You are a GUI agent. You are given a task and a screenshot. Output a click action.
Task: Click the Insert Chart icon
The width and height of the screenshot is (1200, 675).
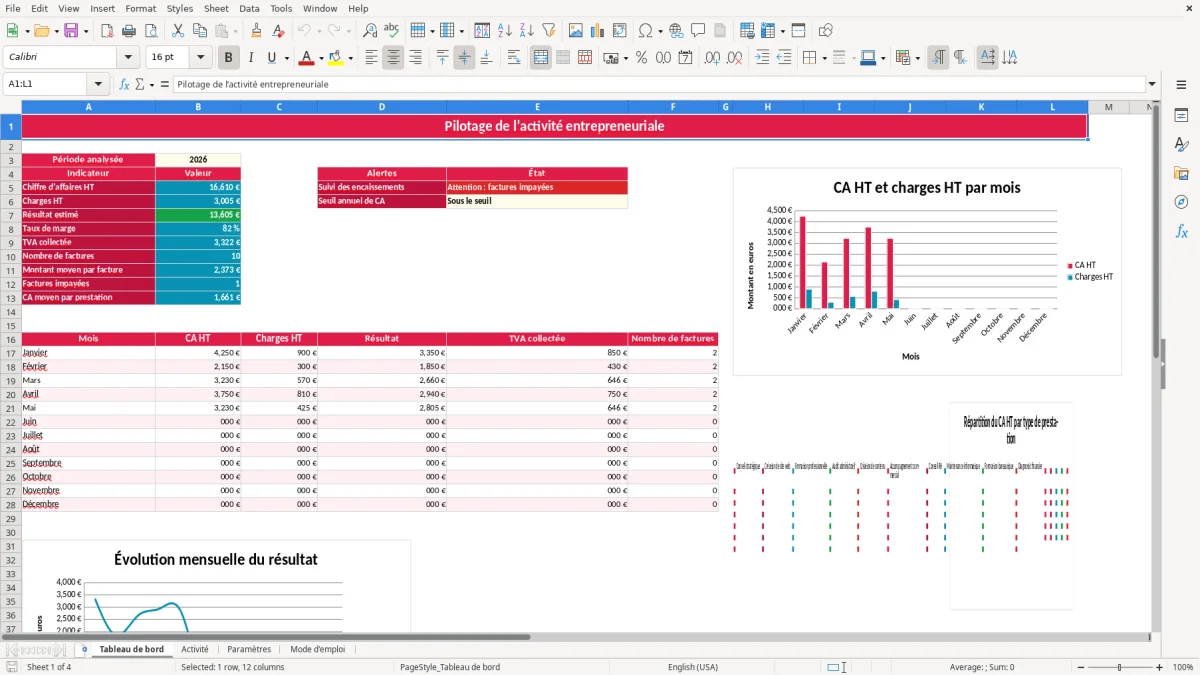[x=598, y=31]
